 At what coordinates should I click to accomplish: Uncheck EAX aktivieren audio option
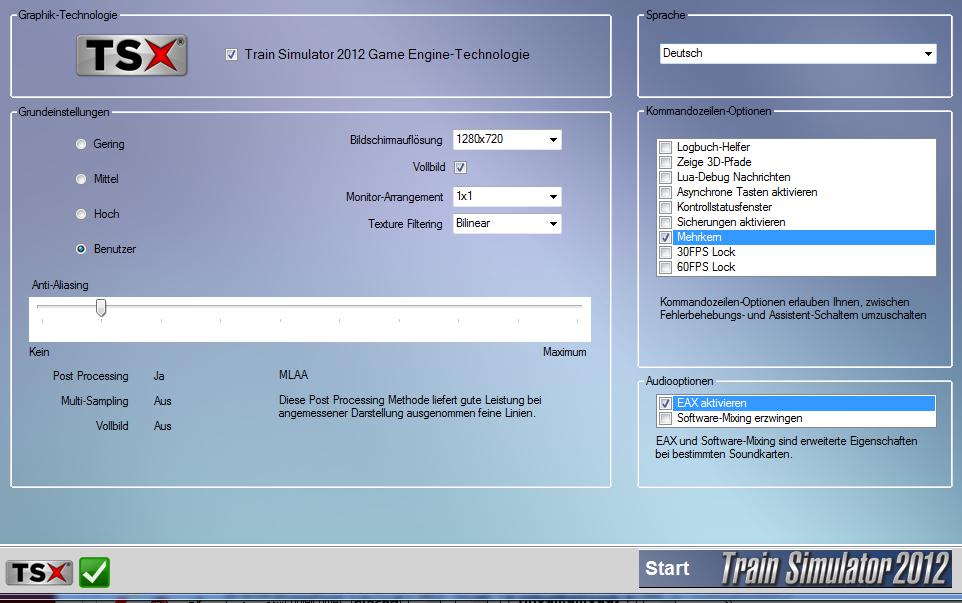tap(665, 404)
